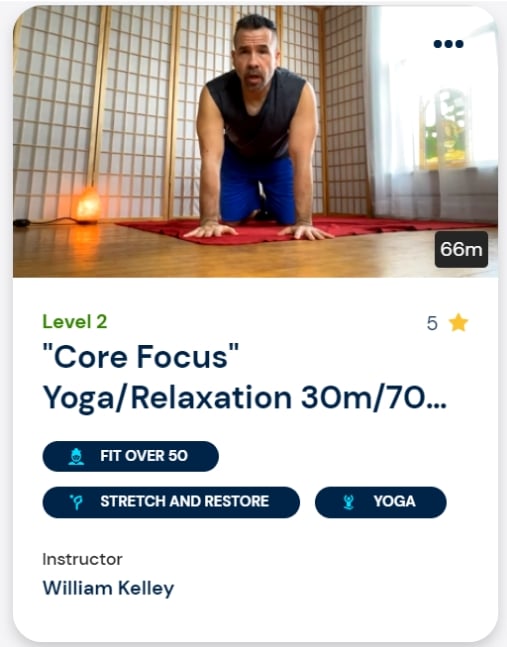Click the Level 2 label
Image resolution: width=507 pixels, height=647 pixels.
pyautogui.click(x=75, y=321)
